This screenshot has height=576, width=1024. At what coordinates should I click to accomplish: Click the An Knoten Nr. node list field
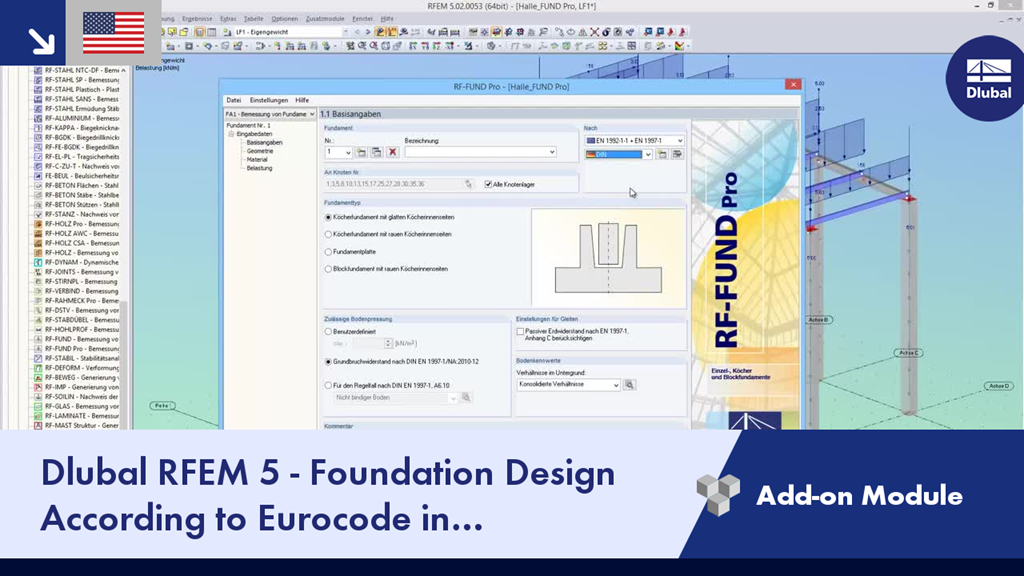click(394, 184)
